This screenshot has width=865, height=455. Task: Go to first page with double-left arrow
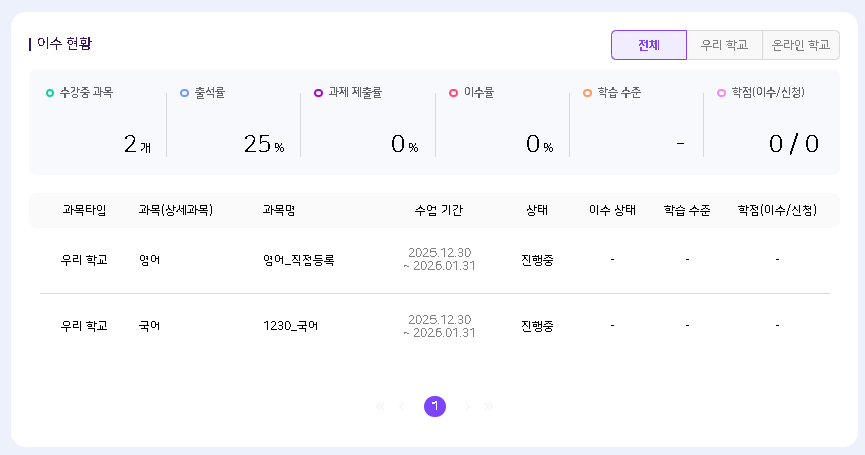click(380, 406)
